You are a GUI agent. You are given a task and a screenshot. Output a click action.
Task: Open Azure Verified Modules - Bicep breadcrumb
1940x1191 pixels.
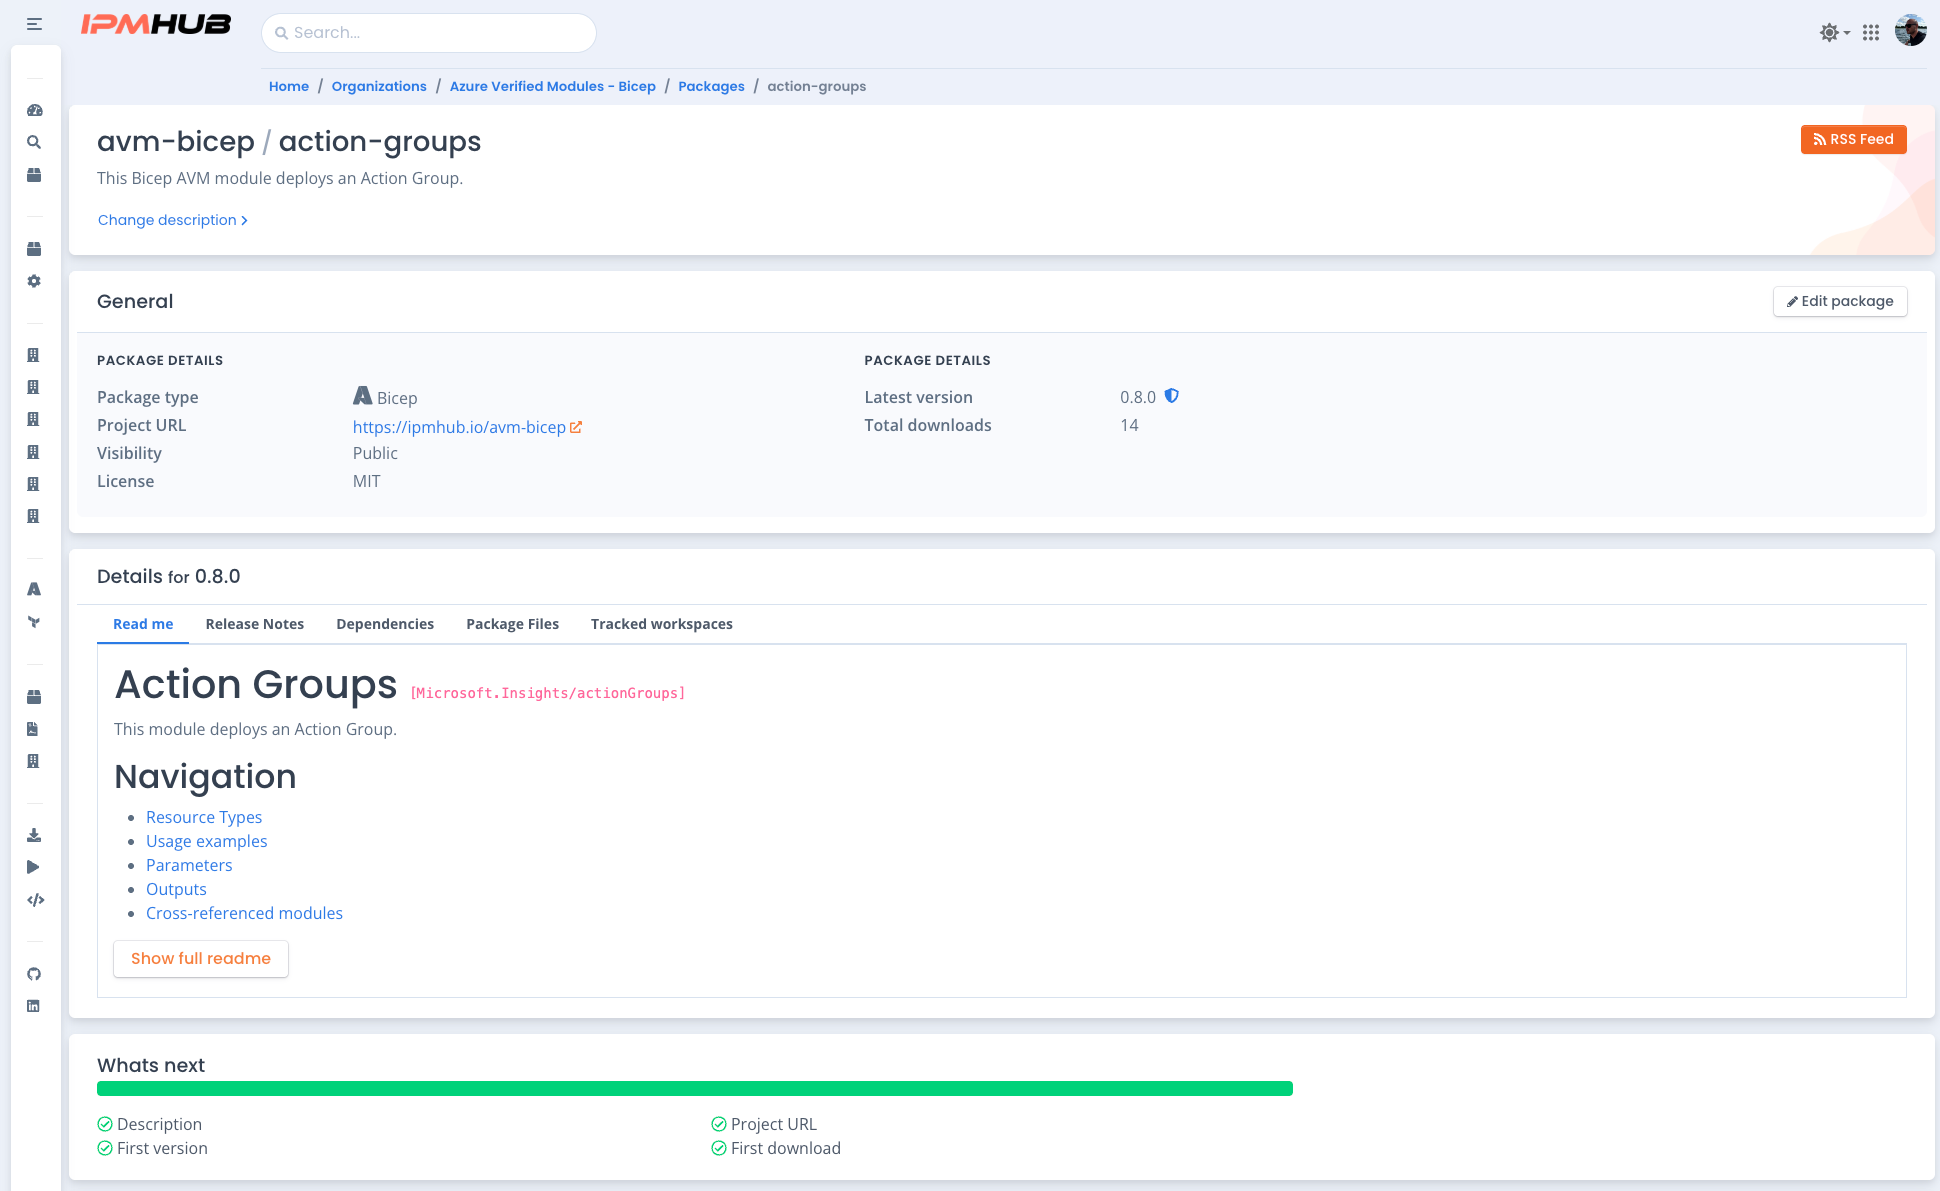tap(553, 86)
